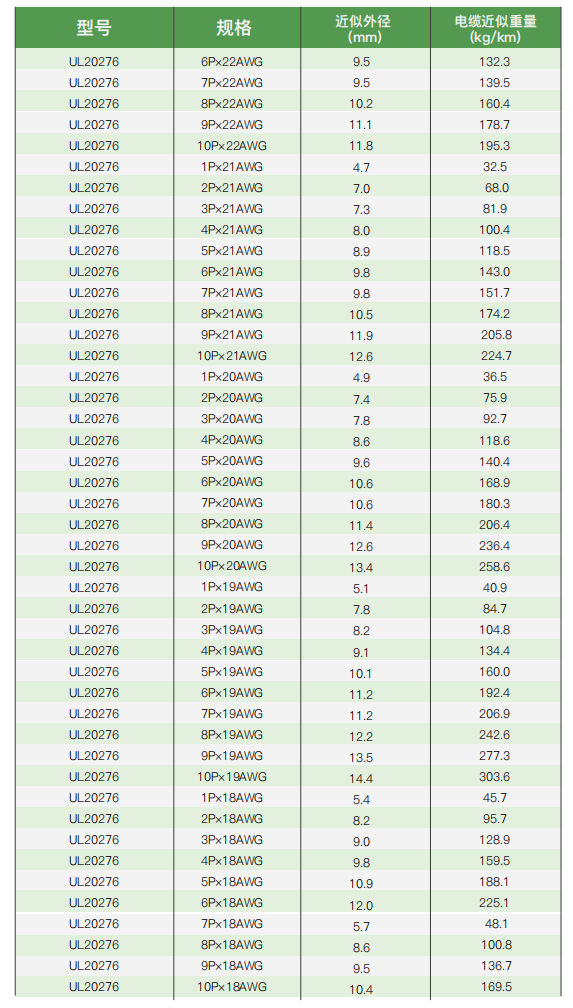Select the 10P×22AWG specification cell
The height and width of the screenshot is (1008, 573).
(232, 146)
